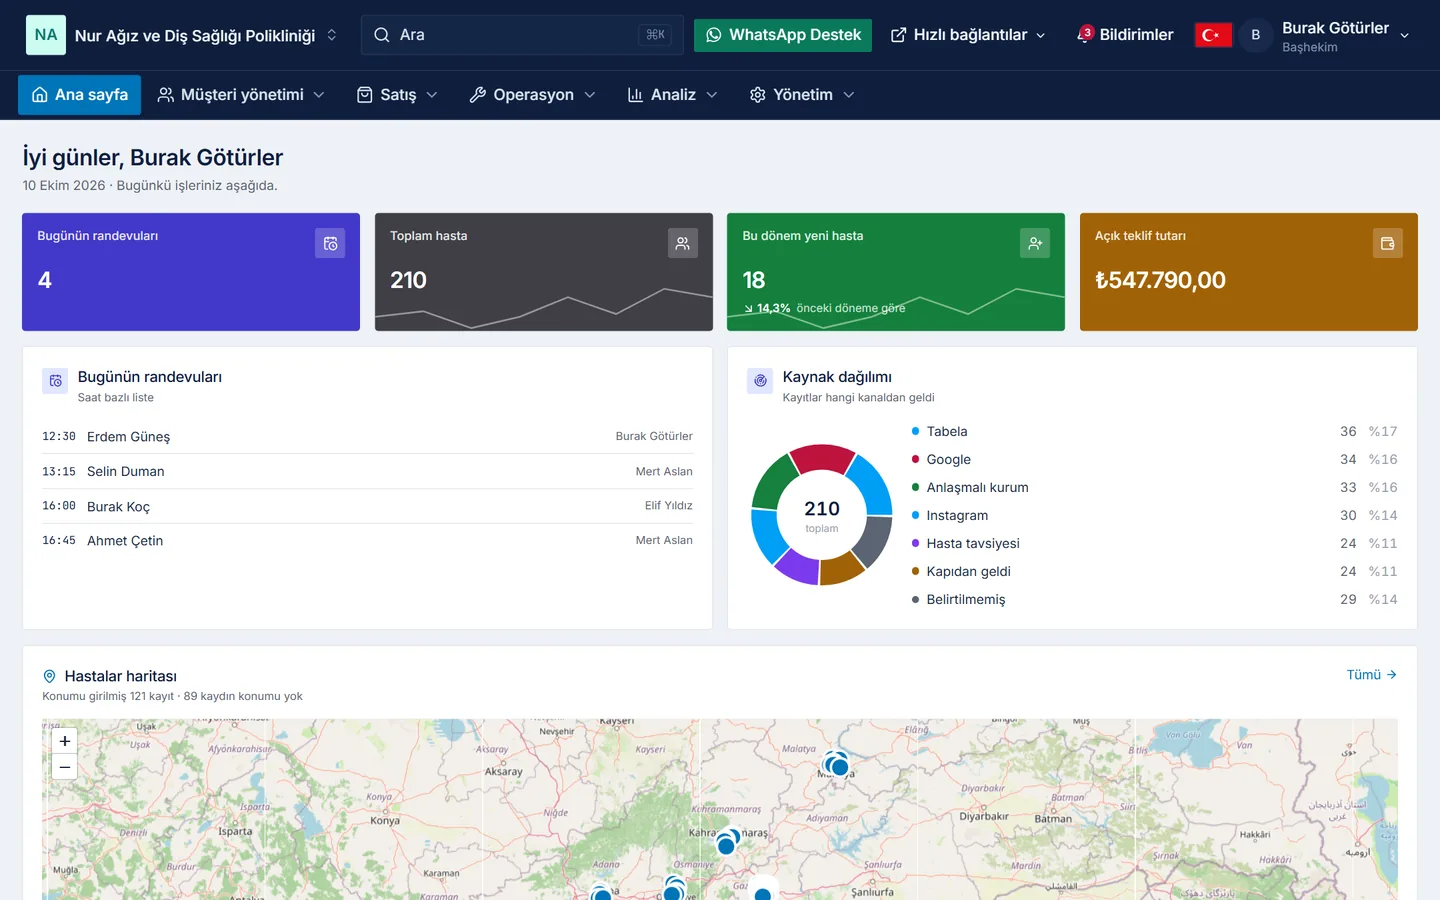Expand the Satış menu

397,95
